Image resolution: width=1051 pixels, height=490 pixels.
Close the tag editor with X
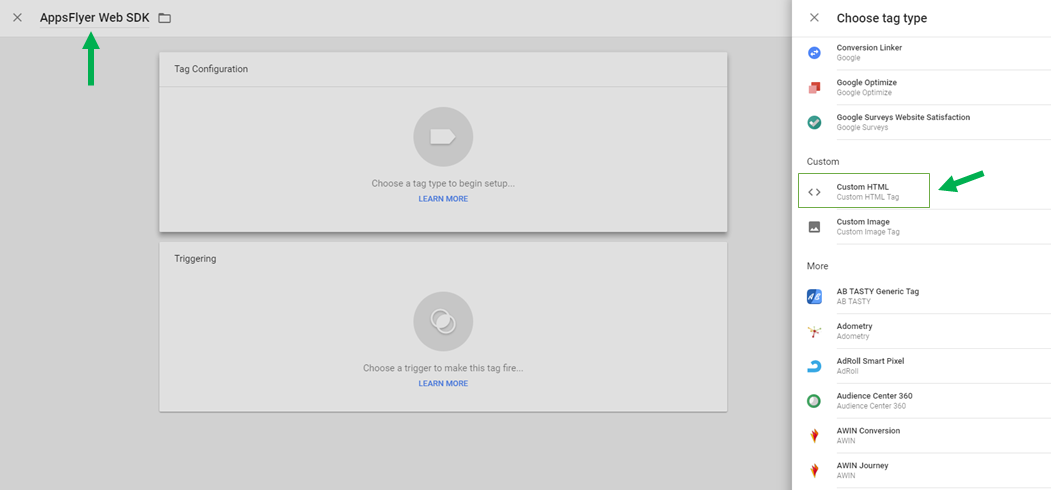click(x=17, y=18)
